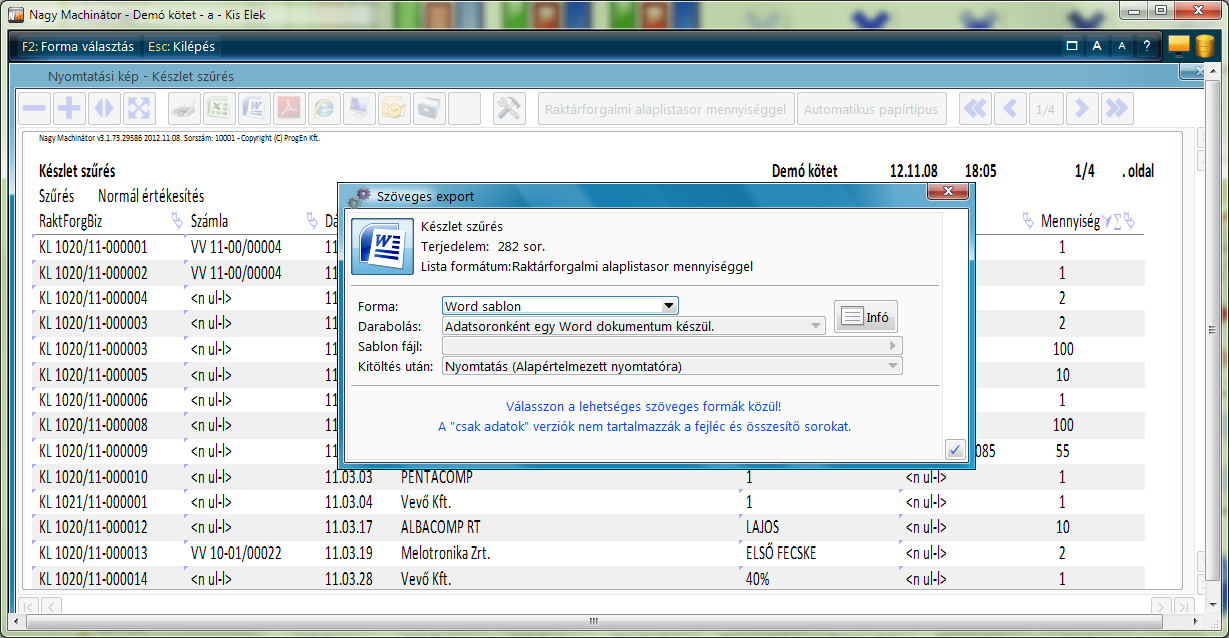
Task: Click the date cell 11.03.17
Action: pyautogui.click(x=348, y=527)
